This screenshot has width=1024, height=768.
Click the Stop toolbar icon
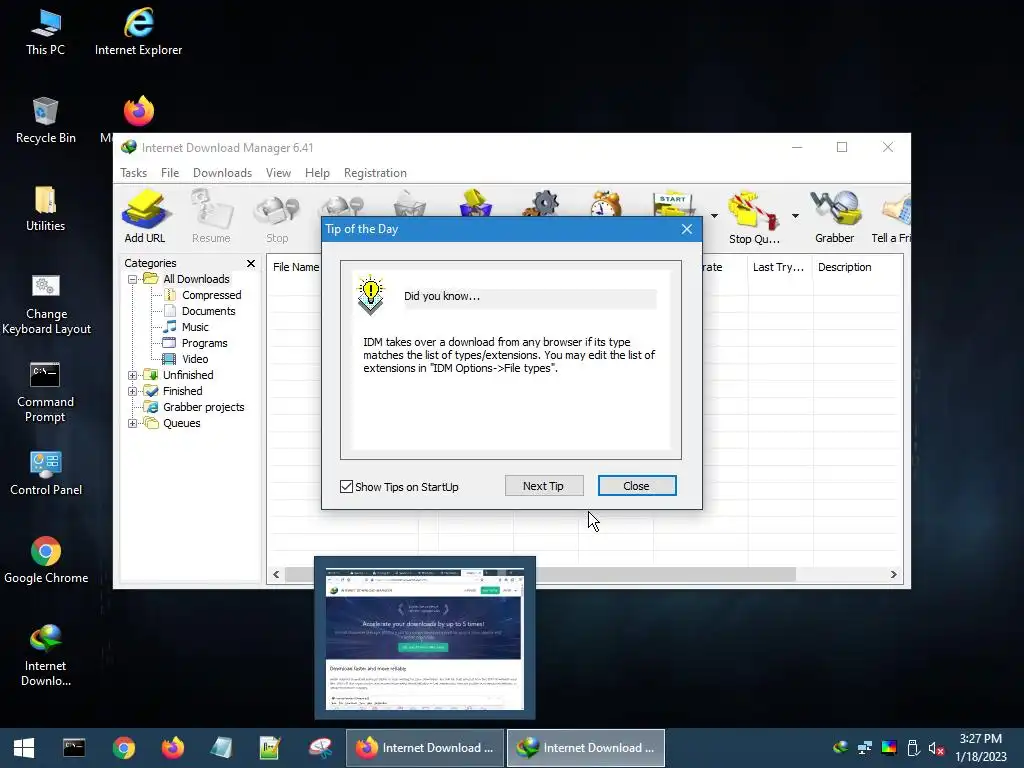(277, 216)
